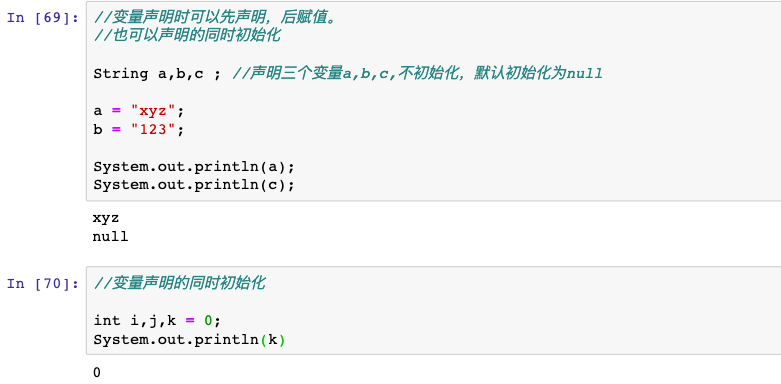Click the System.out.println(a) line

click(x=194, y=166)
